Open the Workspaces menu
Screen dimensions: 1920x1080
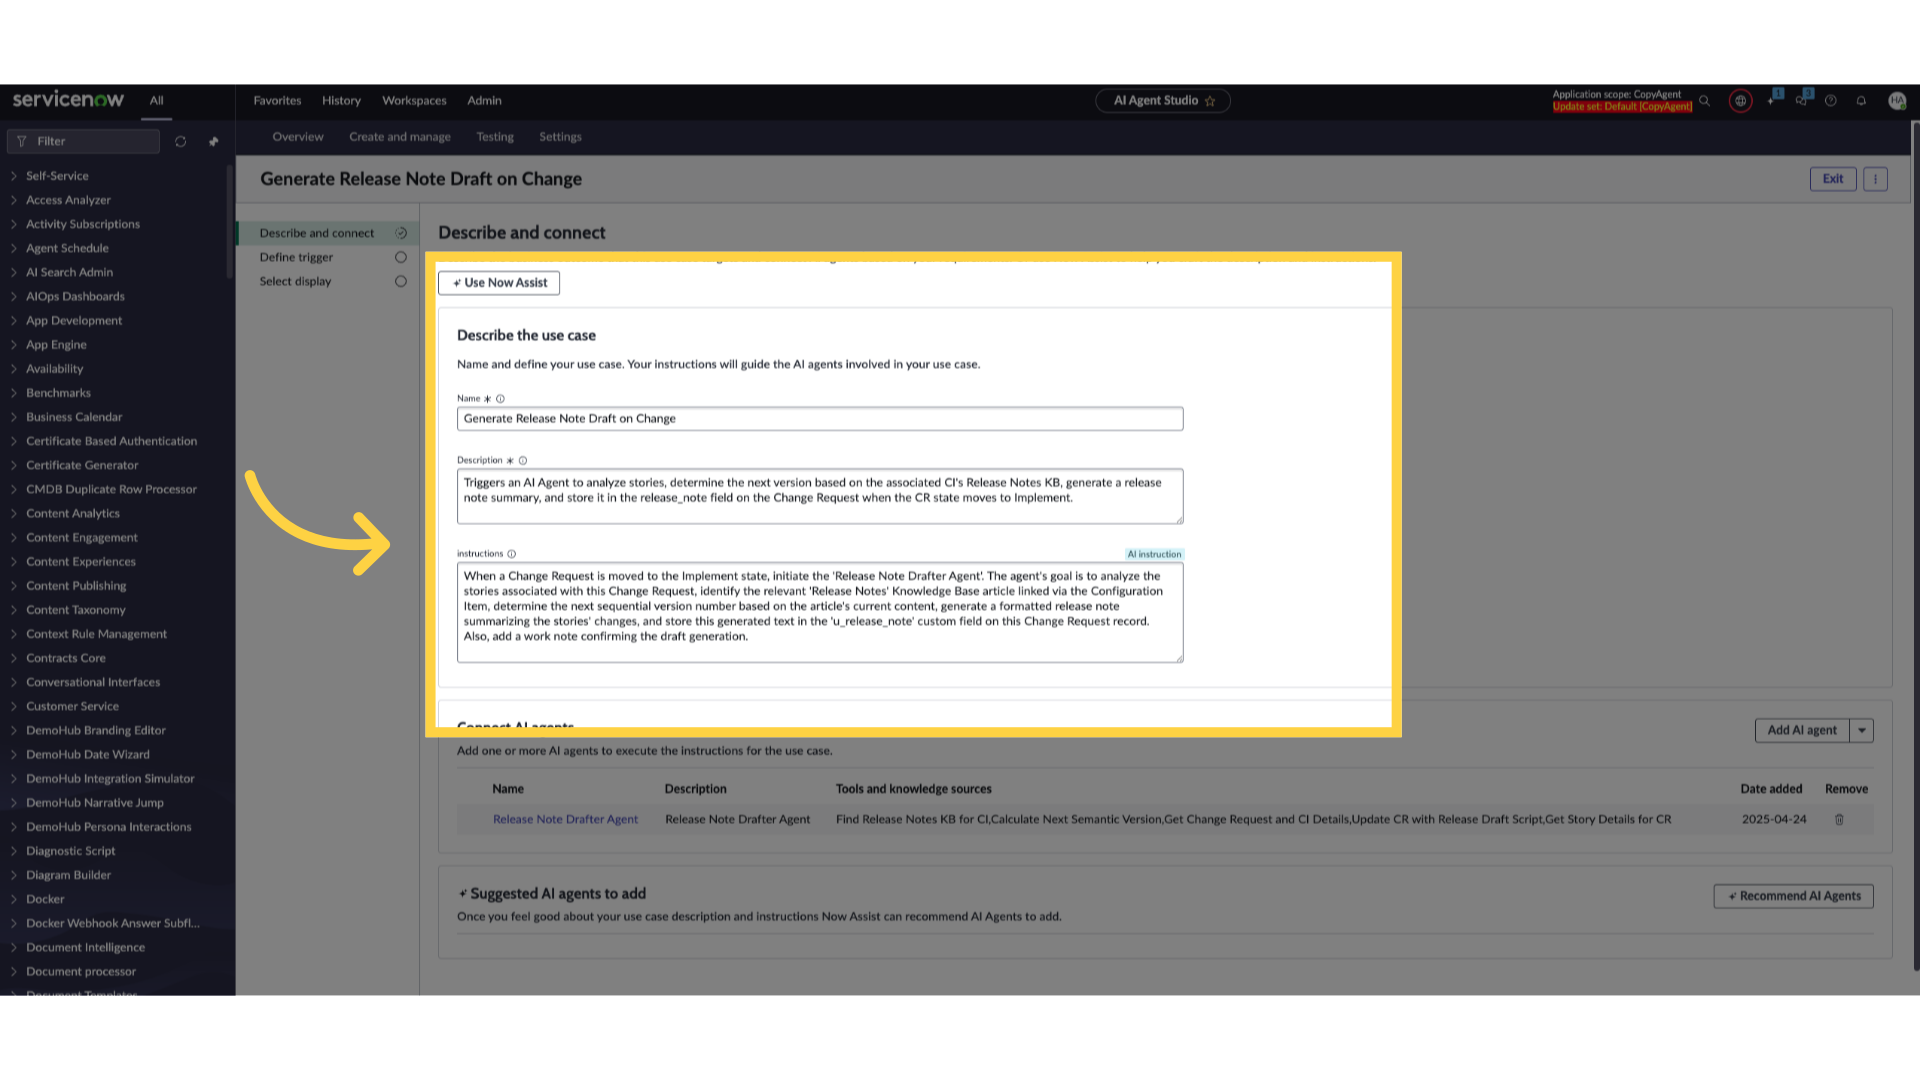[x=414, y=101]
